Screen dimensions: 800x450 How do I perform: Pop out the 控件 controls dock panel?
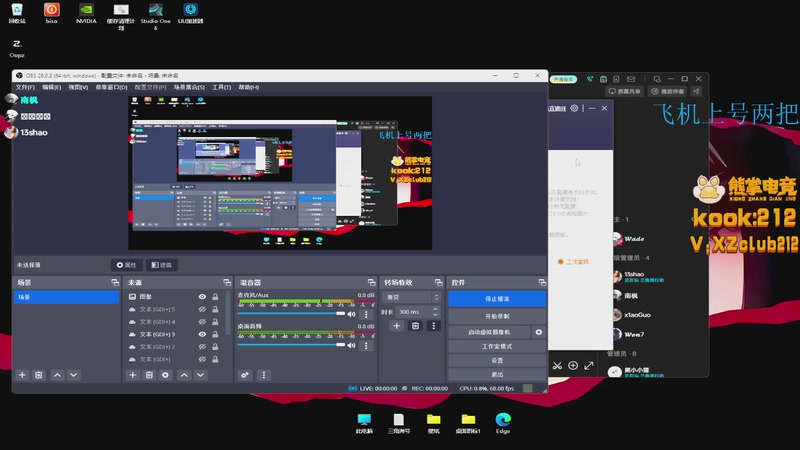[542, 282]
